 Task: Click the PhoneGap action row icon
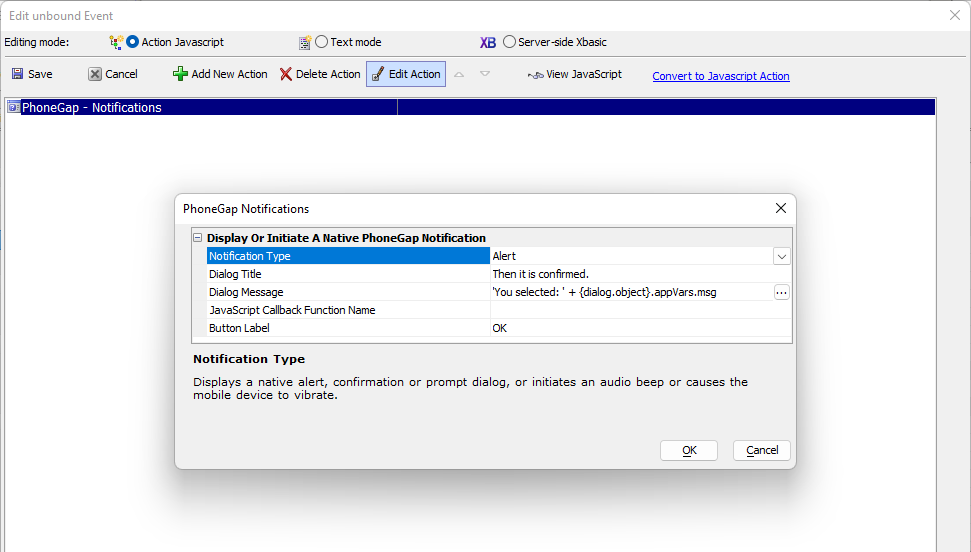pos(14,107)
